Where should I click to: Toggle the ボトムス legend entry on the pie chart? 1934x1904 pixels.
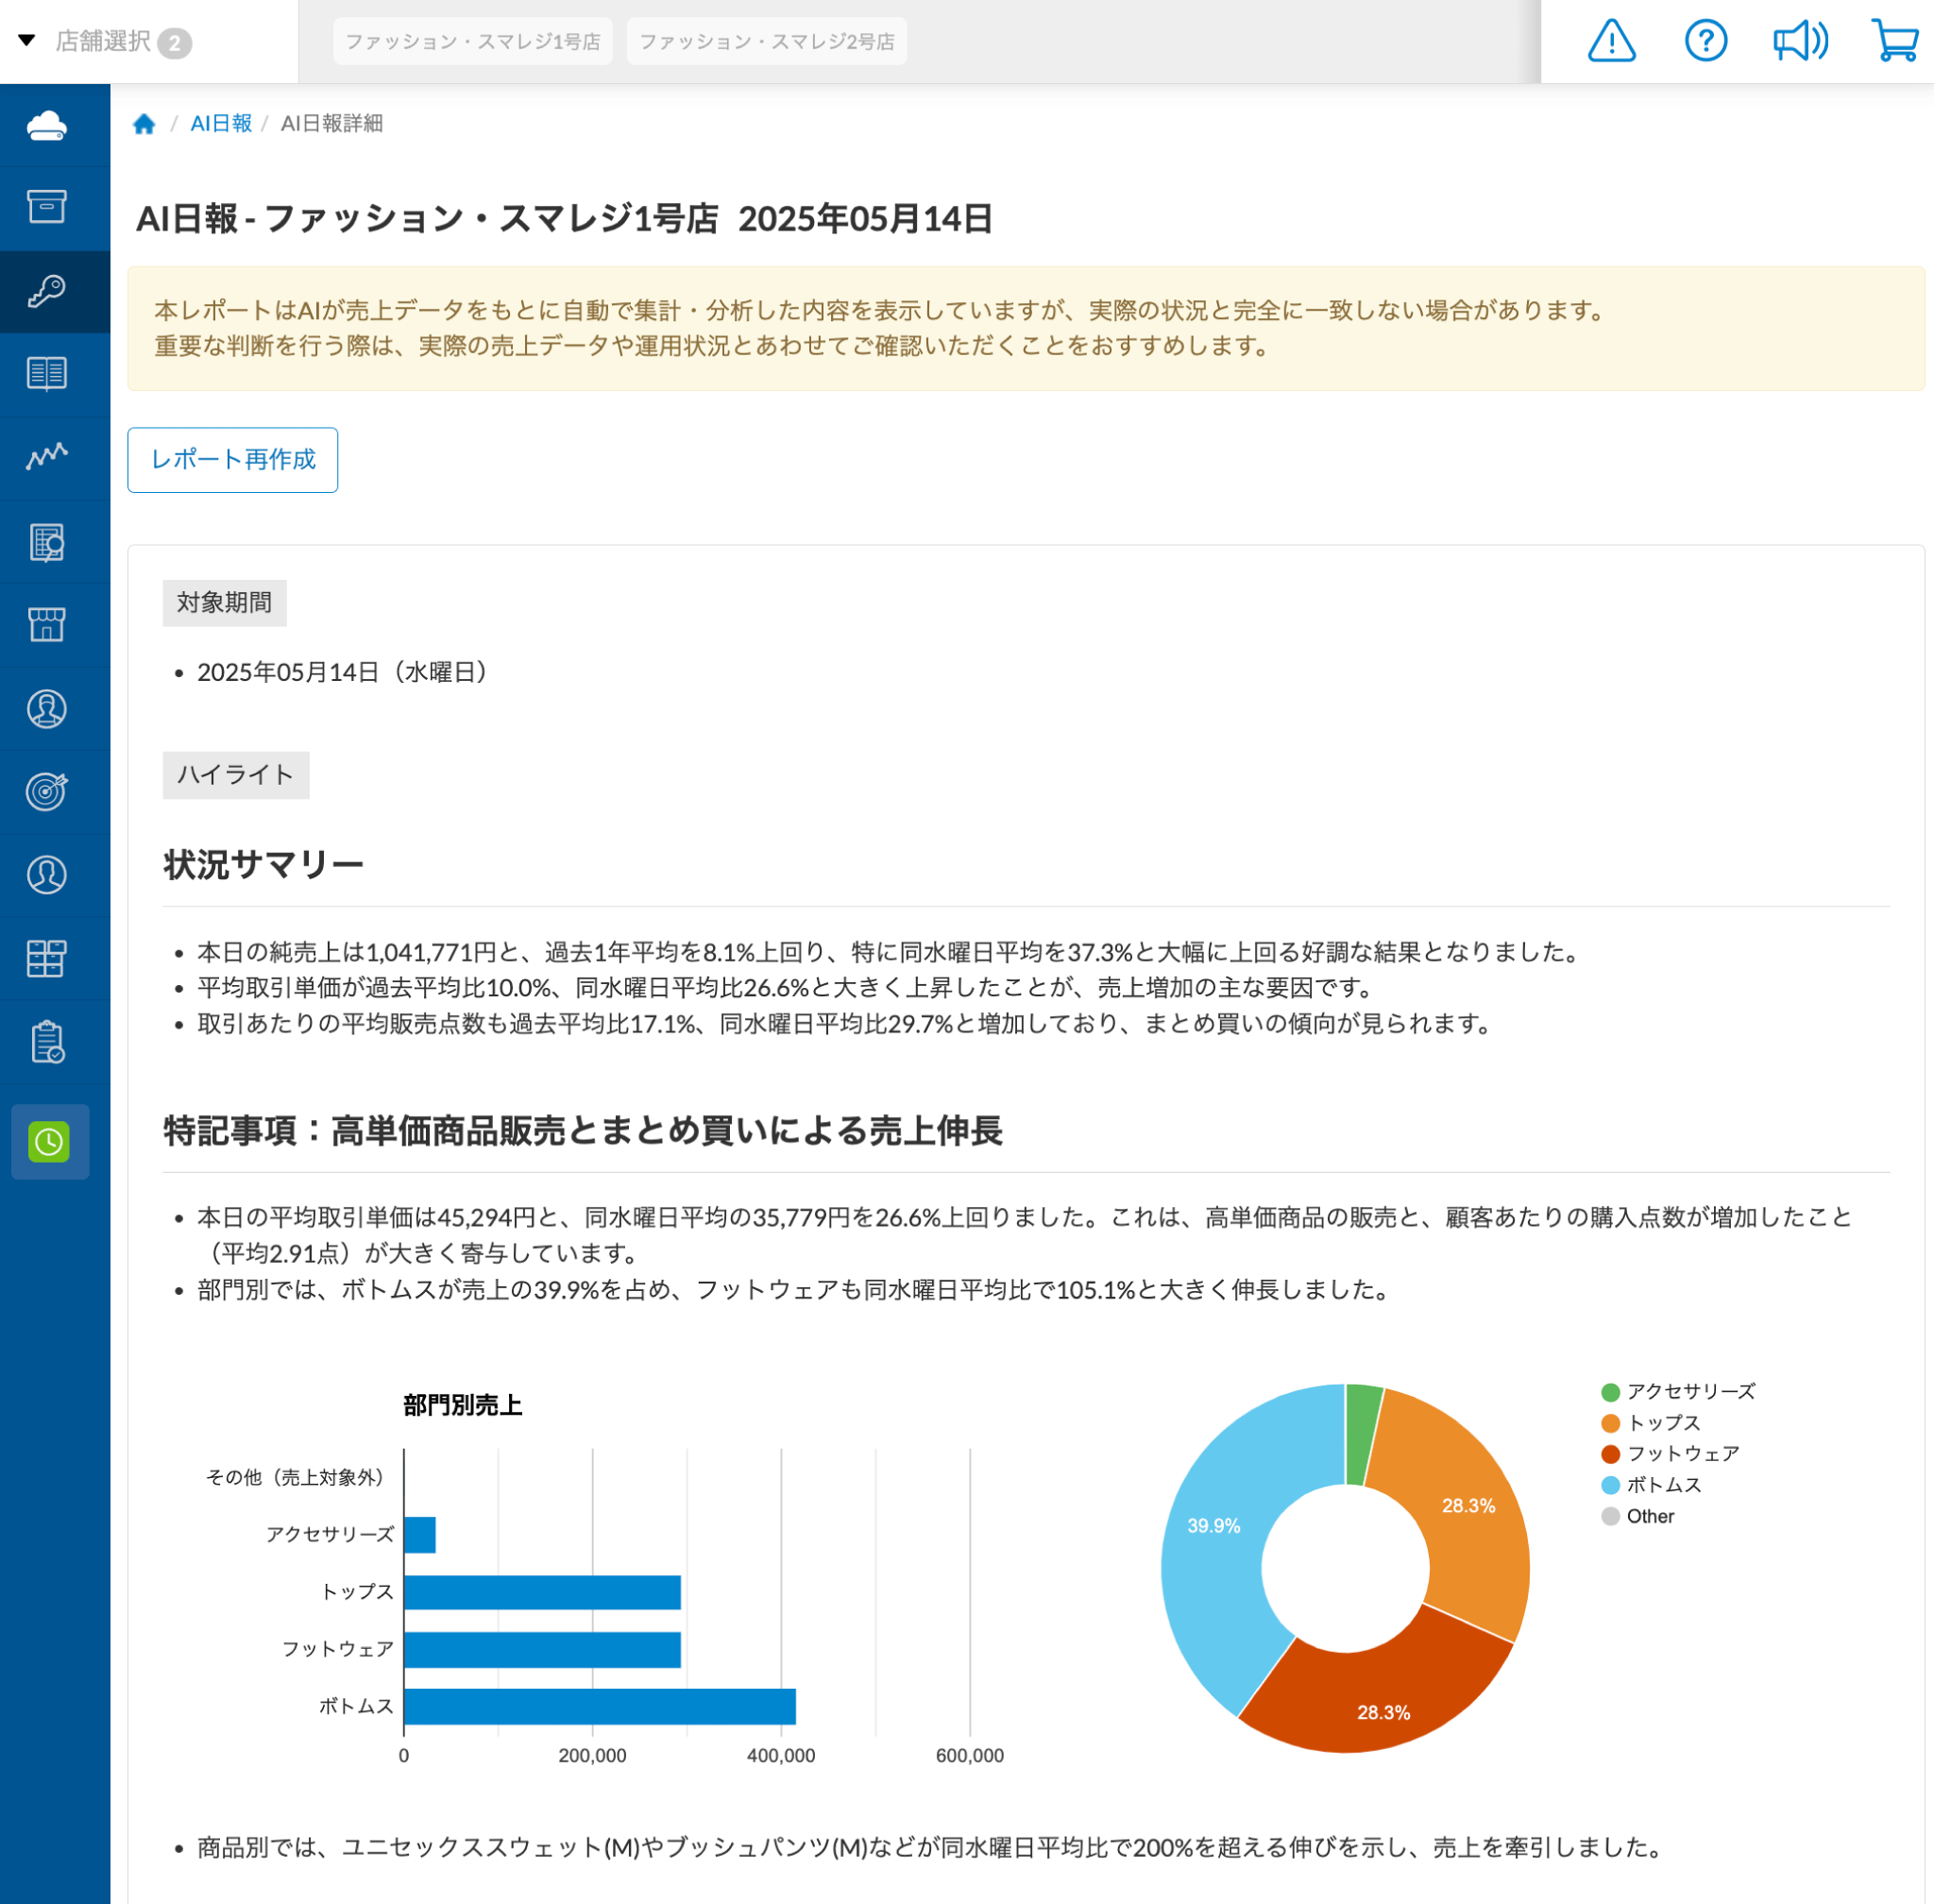pyautogui.click(x=1663, y=1485)
